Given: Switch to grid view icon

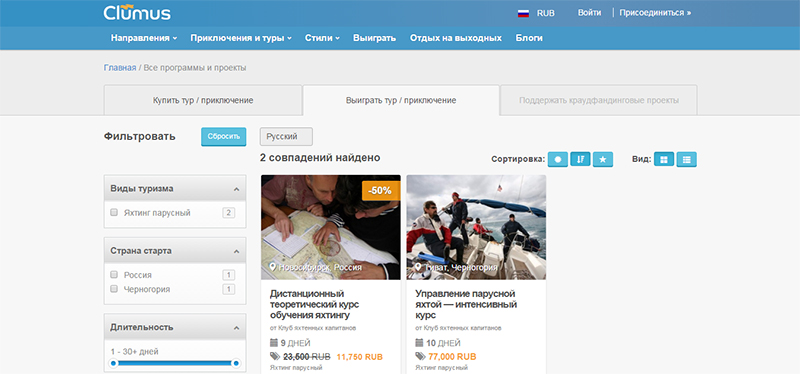Looking at the screenshot, I should coord(664,160).
